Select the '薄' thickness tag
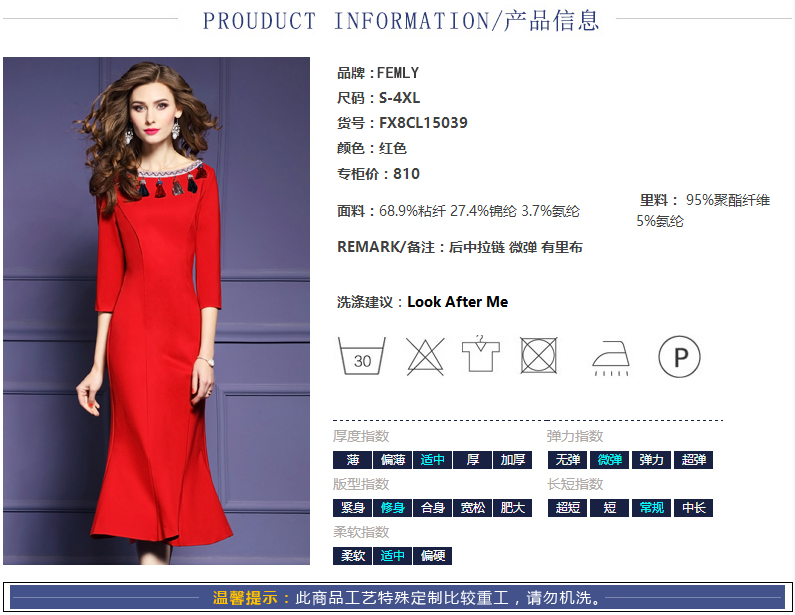795x615 pixels. (352, 460)
